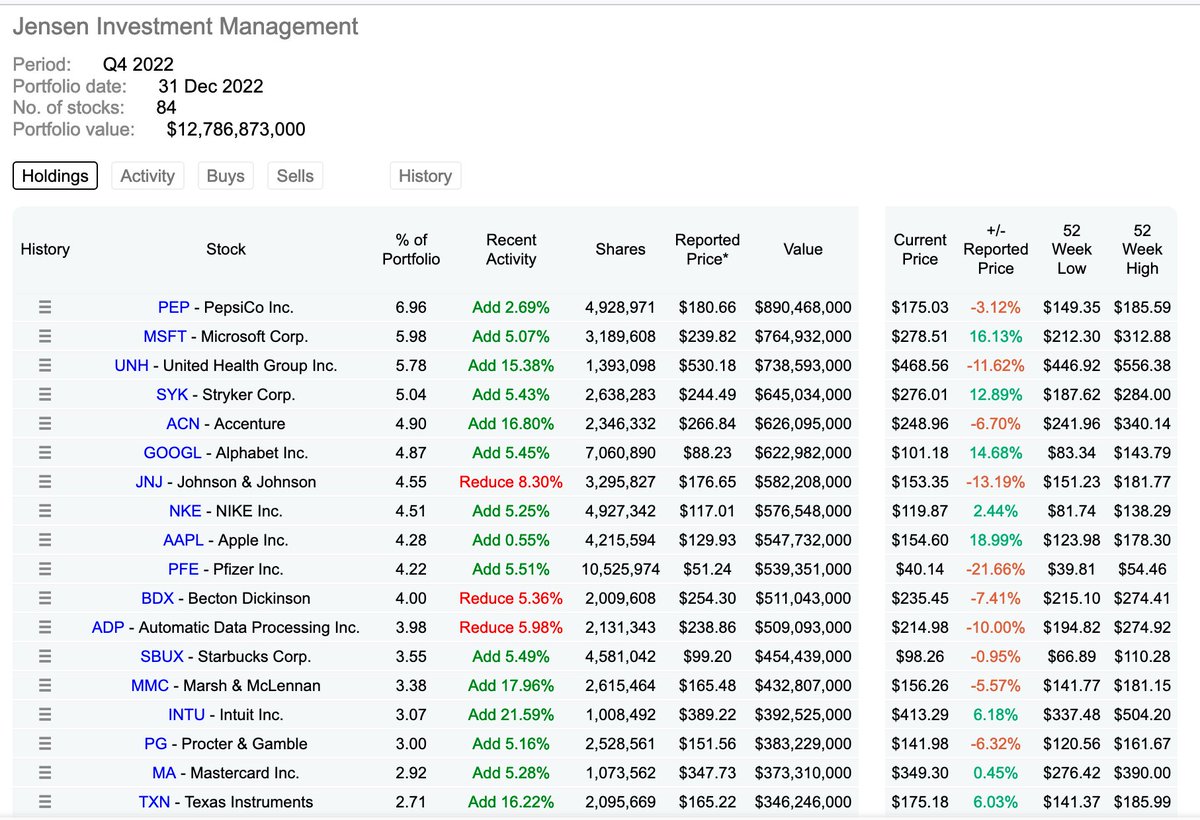Click the SYK ticker link

[172, 394]
